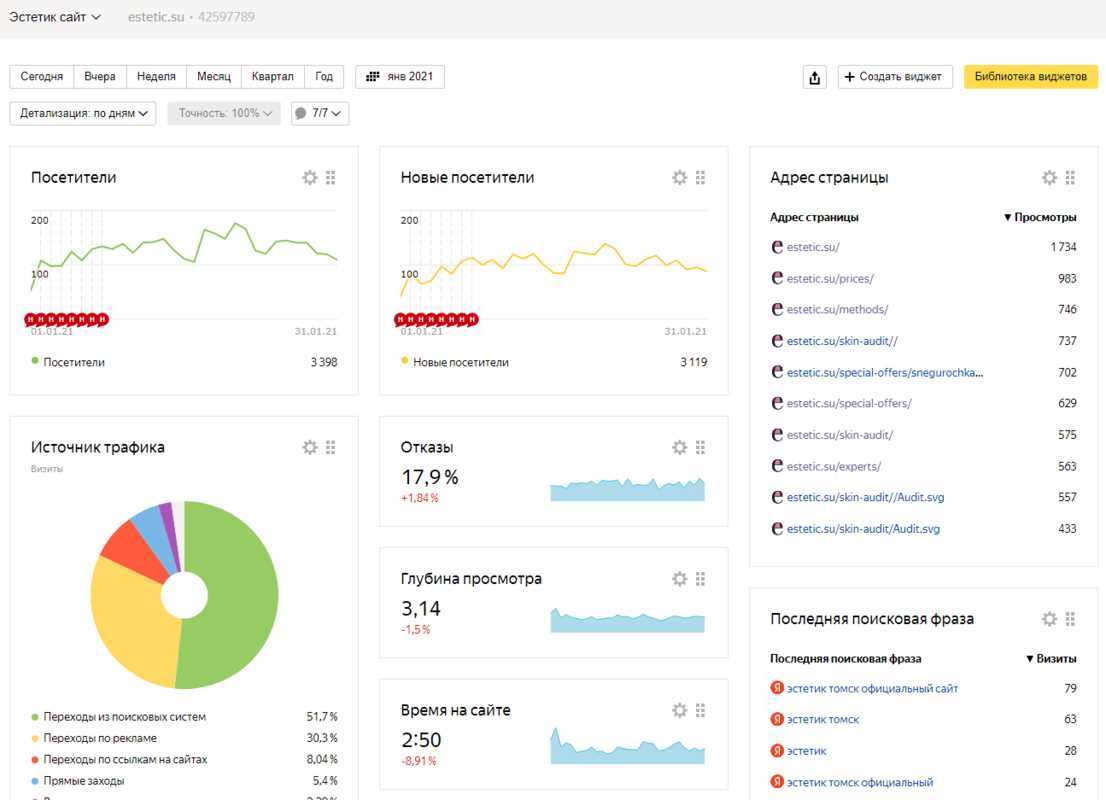Click yellow pie segment for ad traffic
Viewport: 1106px width, 800px height.
coord(130,624)
